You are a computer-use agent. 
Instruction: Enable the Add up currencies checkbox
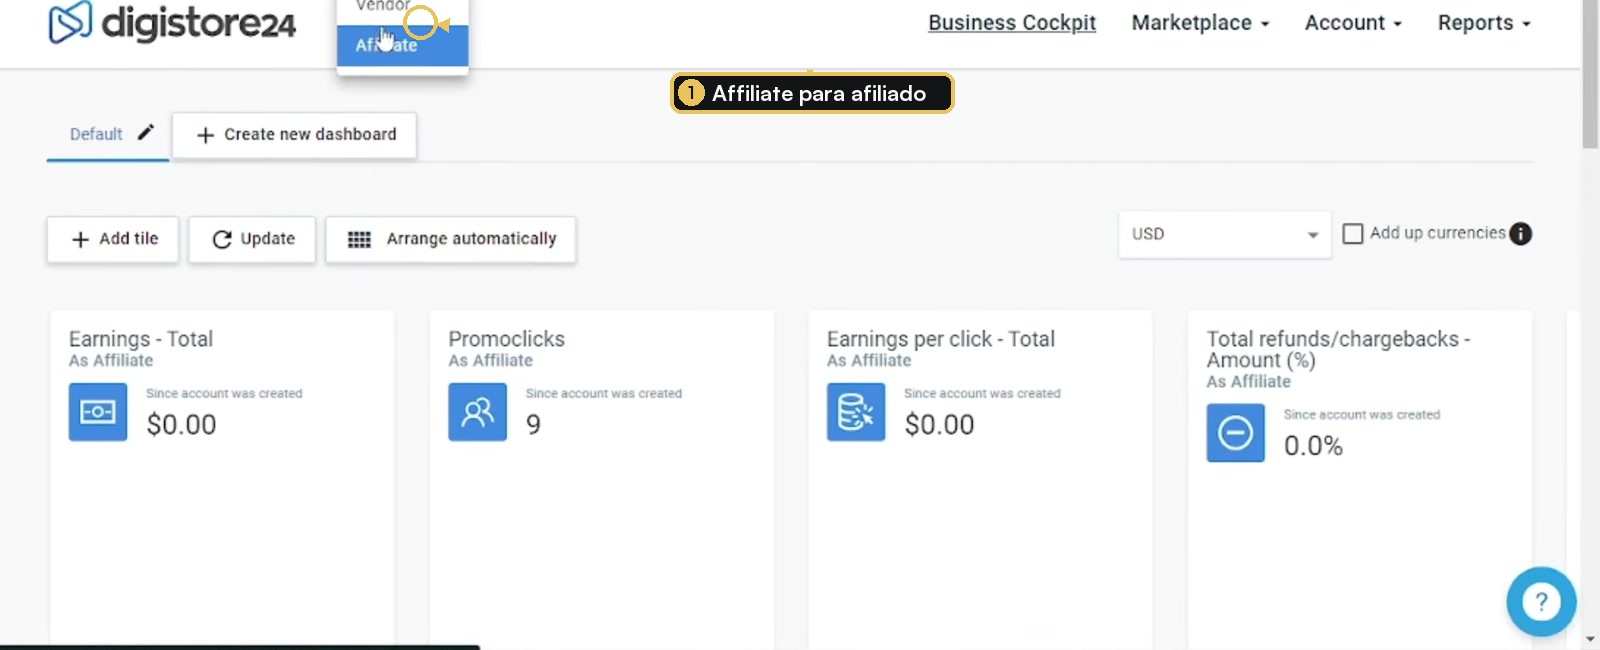pyautogui.click(x=1352, y=234)
